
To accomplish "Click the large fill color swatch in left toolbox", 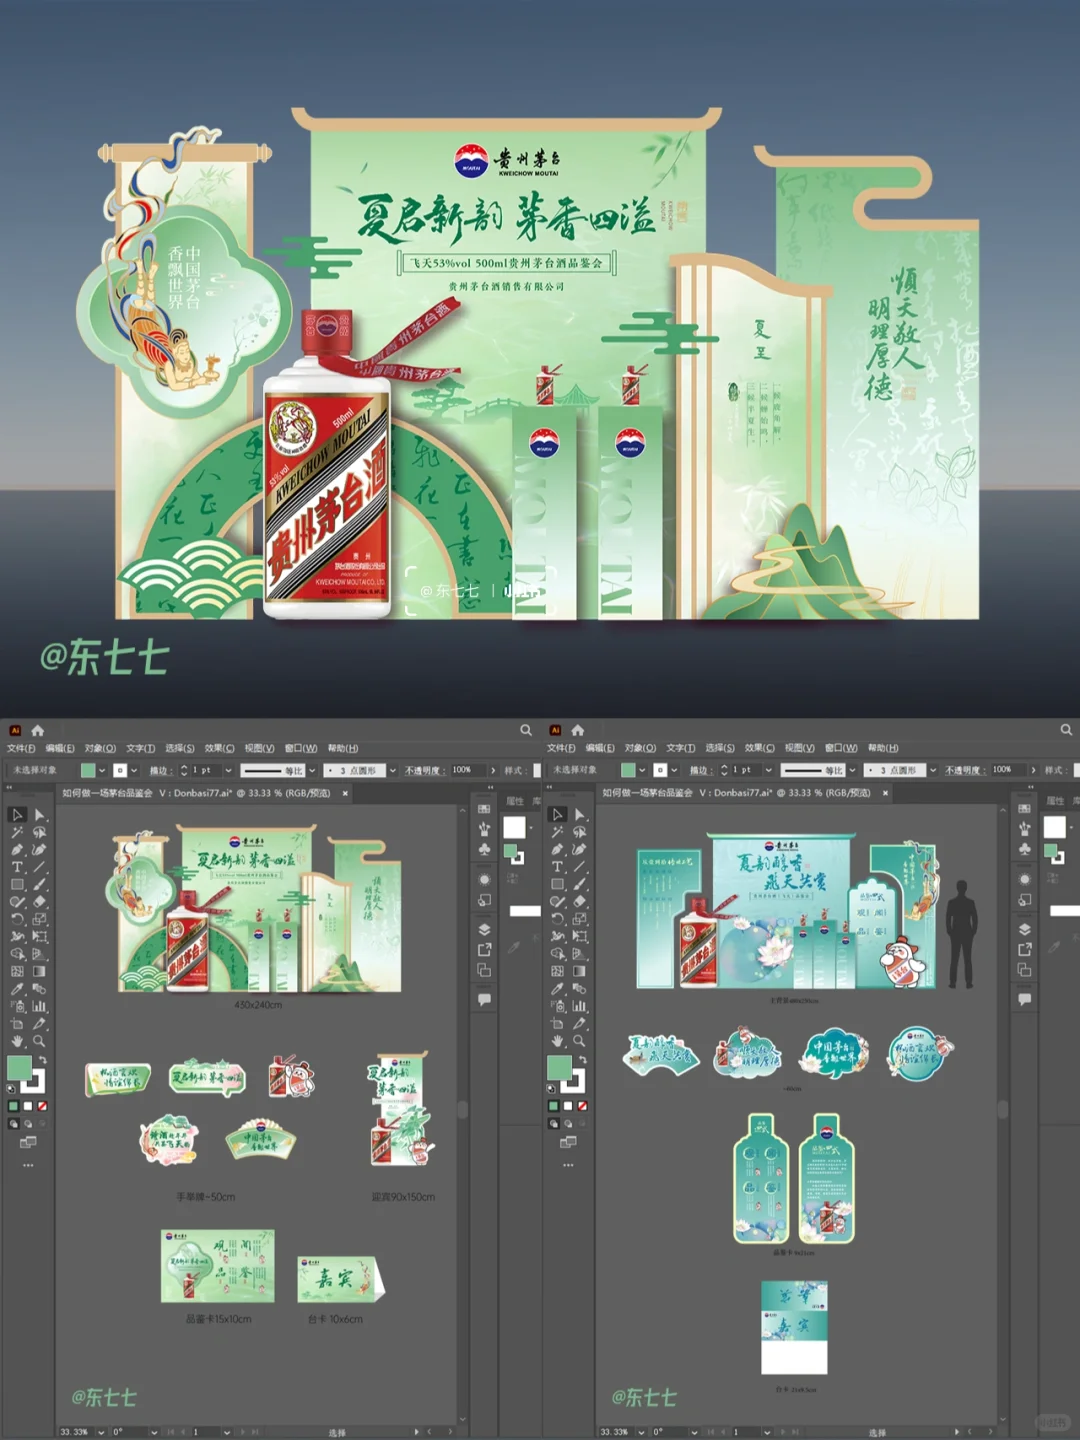I will pos(19,1068).
